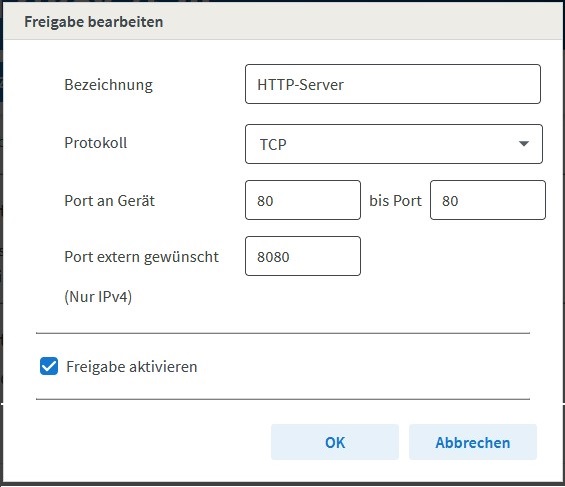Screen dimensions: 565x487
Task: Click the (Nur IPv4) note
Action: (x=98, y=297)
